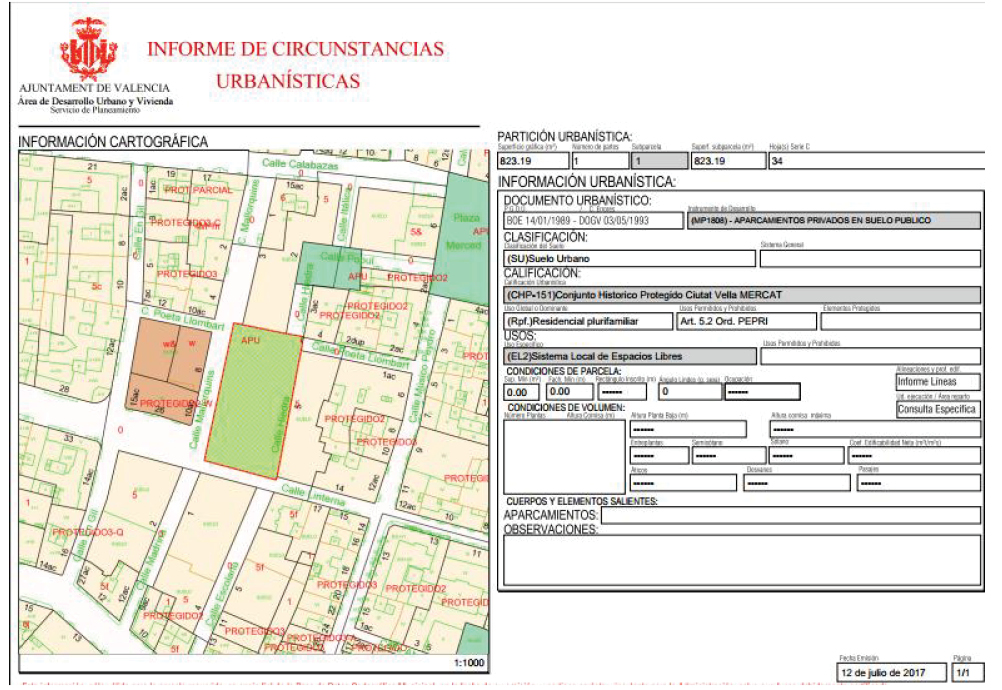The height and width of the screenshot is (690, 1002).
Task: Click the 'PROT. PARCIAL' map label
Action: point(199,190)
